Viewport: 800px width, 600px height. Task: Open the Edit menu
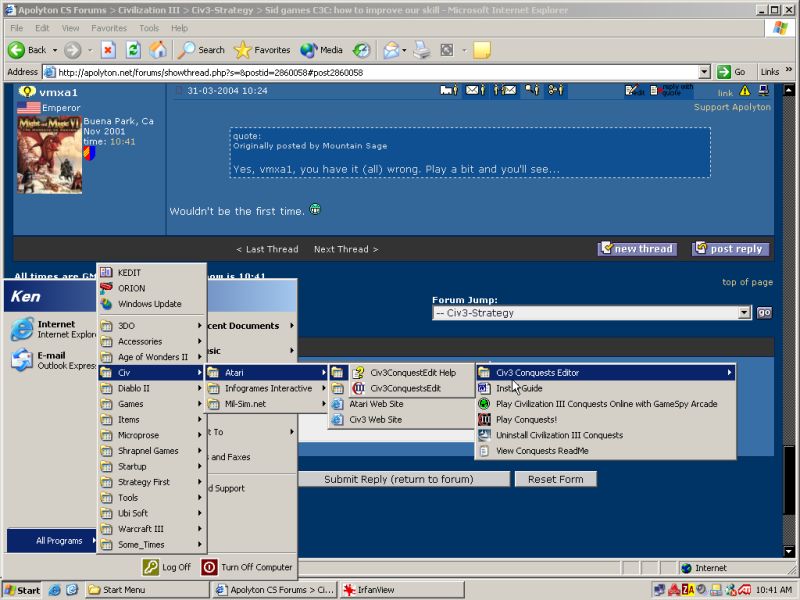click(x=42, y=28)
